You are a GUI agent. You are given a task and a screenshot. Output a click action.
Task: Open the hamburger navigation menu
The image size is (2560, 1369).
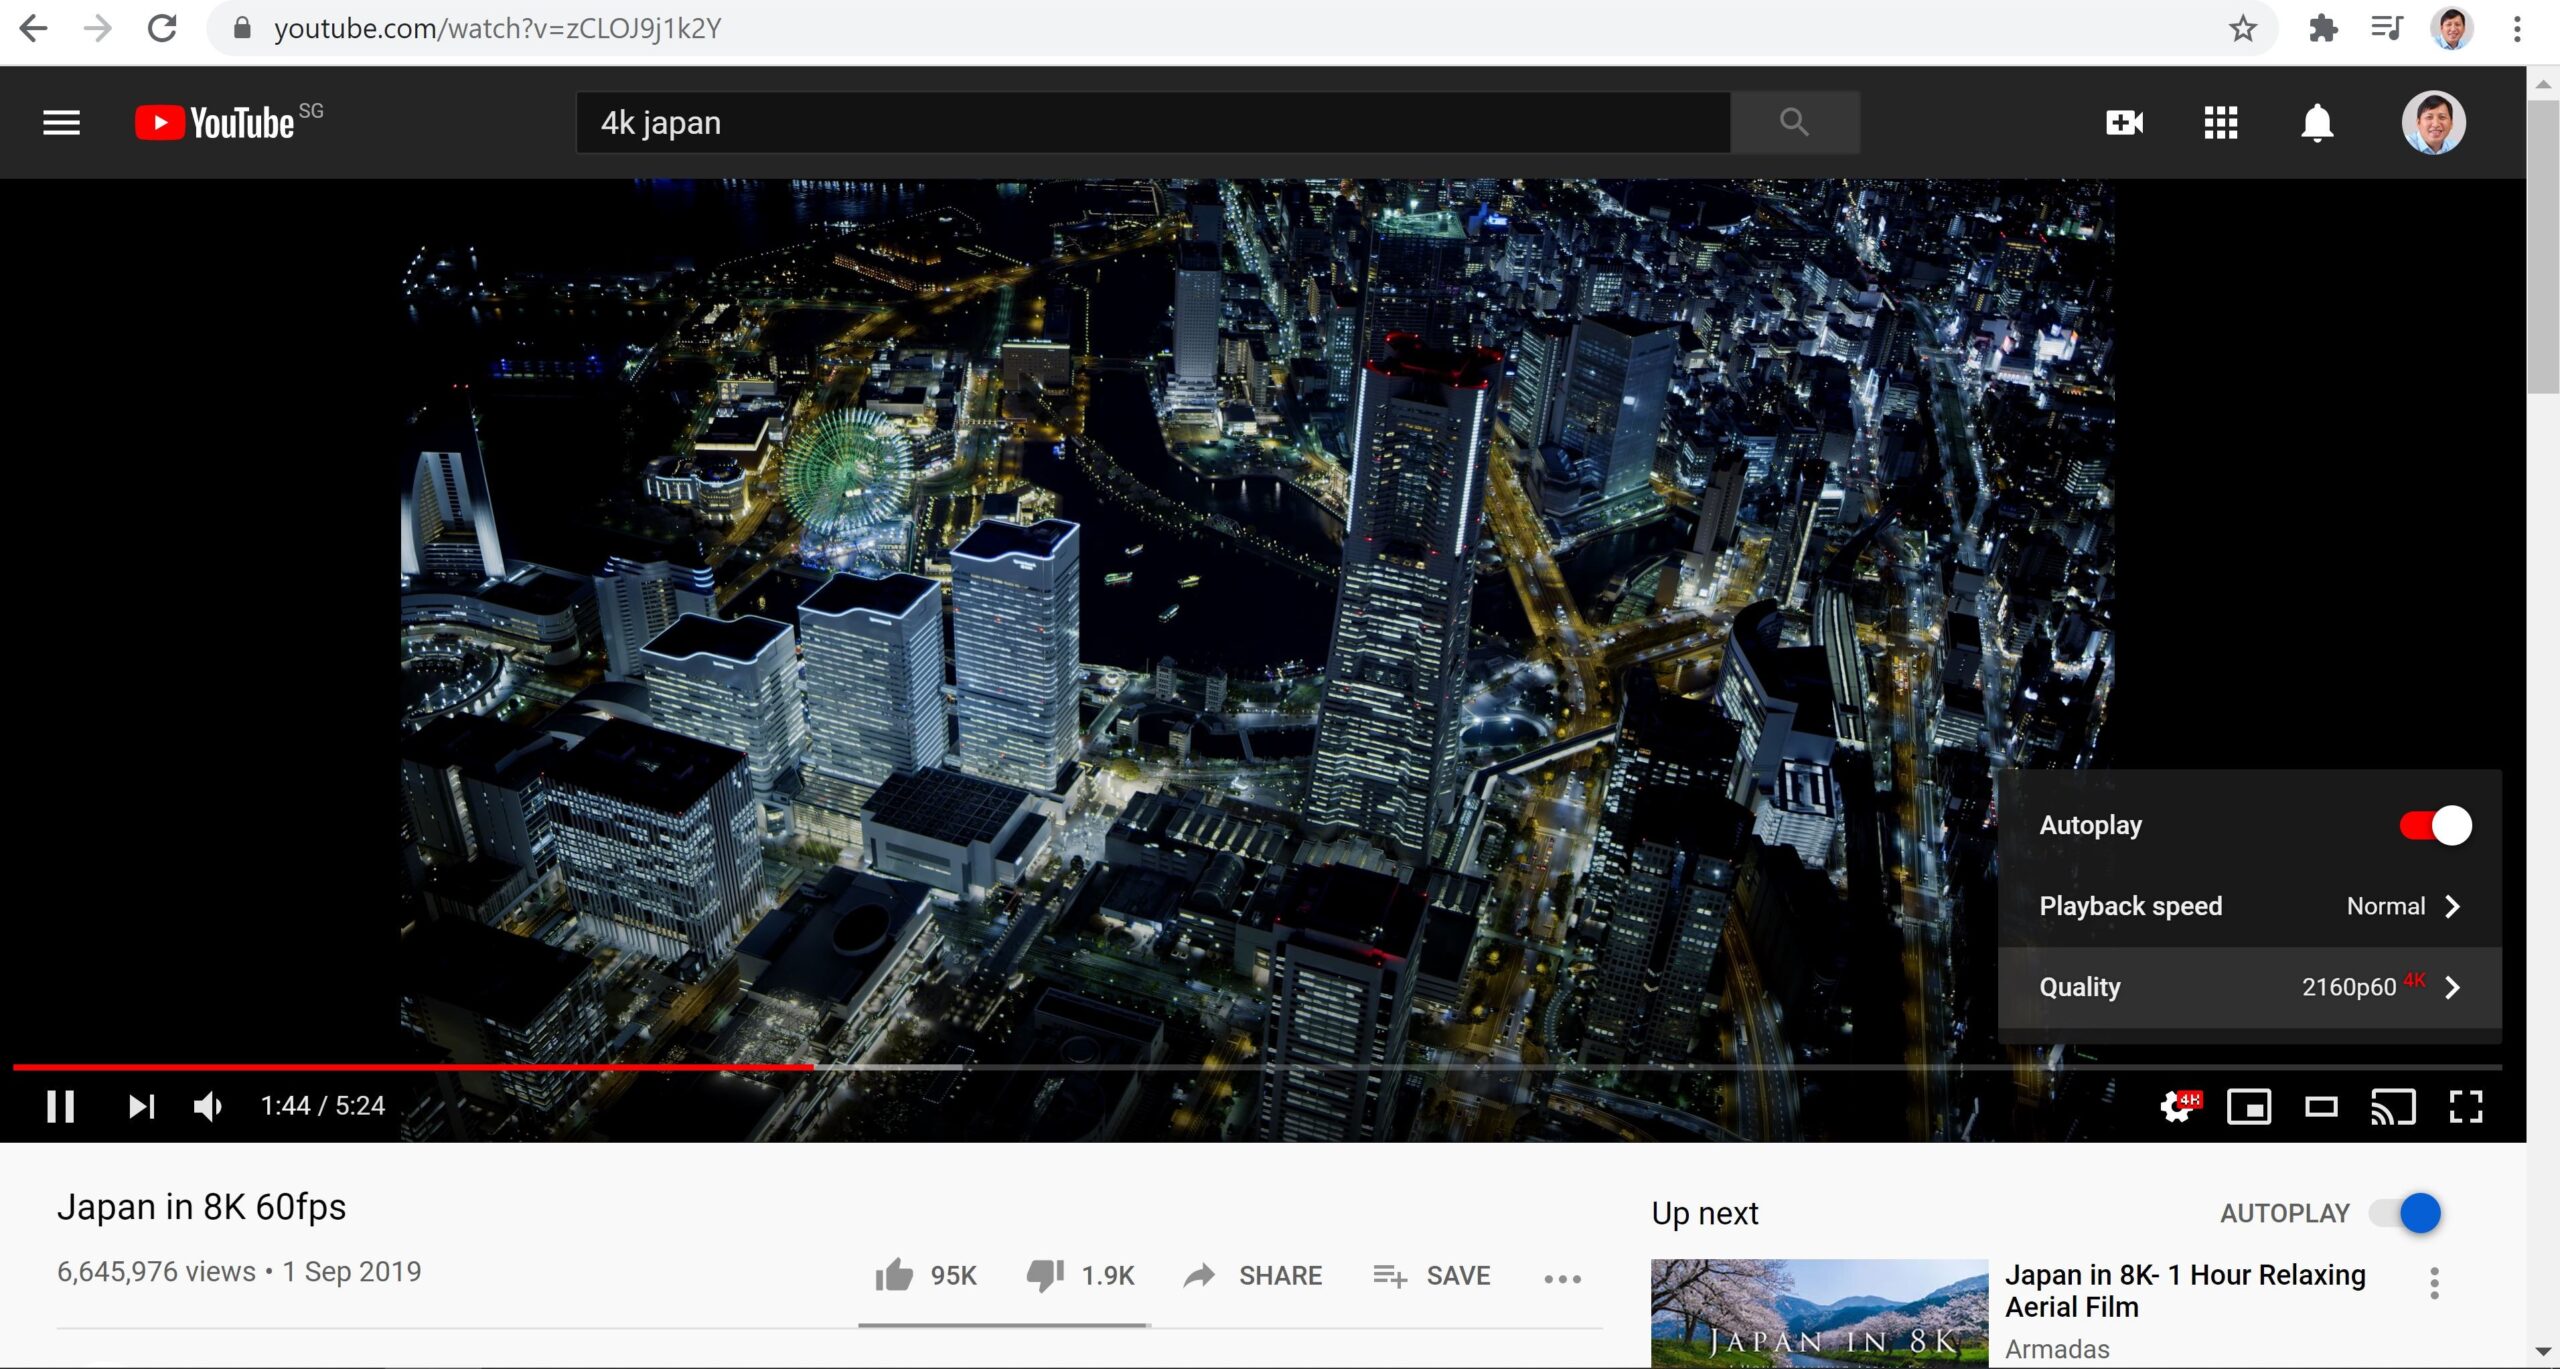pos(61,122)
